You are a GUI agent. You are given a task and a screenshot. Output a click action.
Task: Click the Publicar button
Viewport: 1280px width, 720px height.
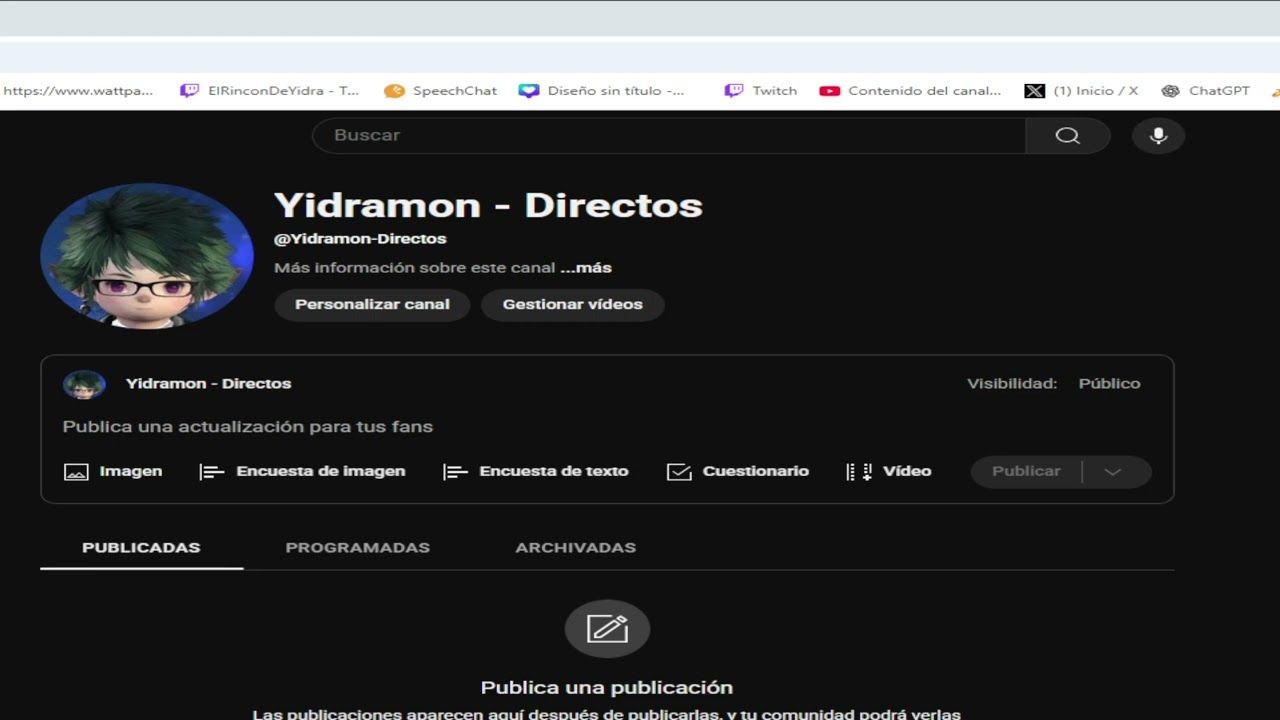coord(1026,472)
